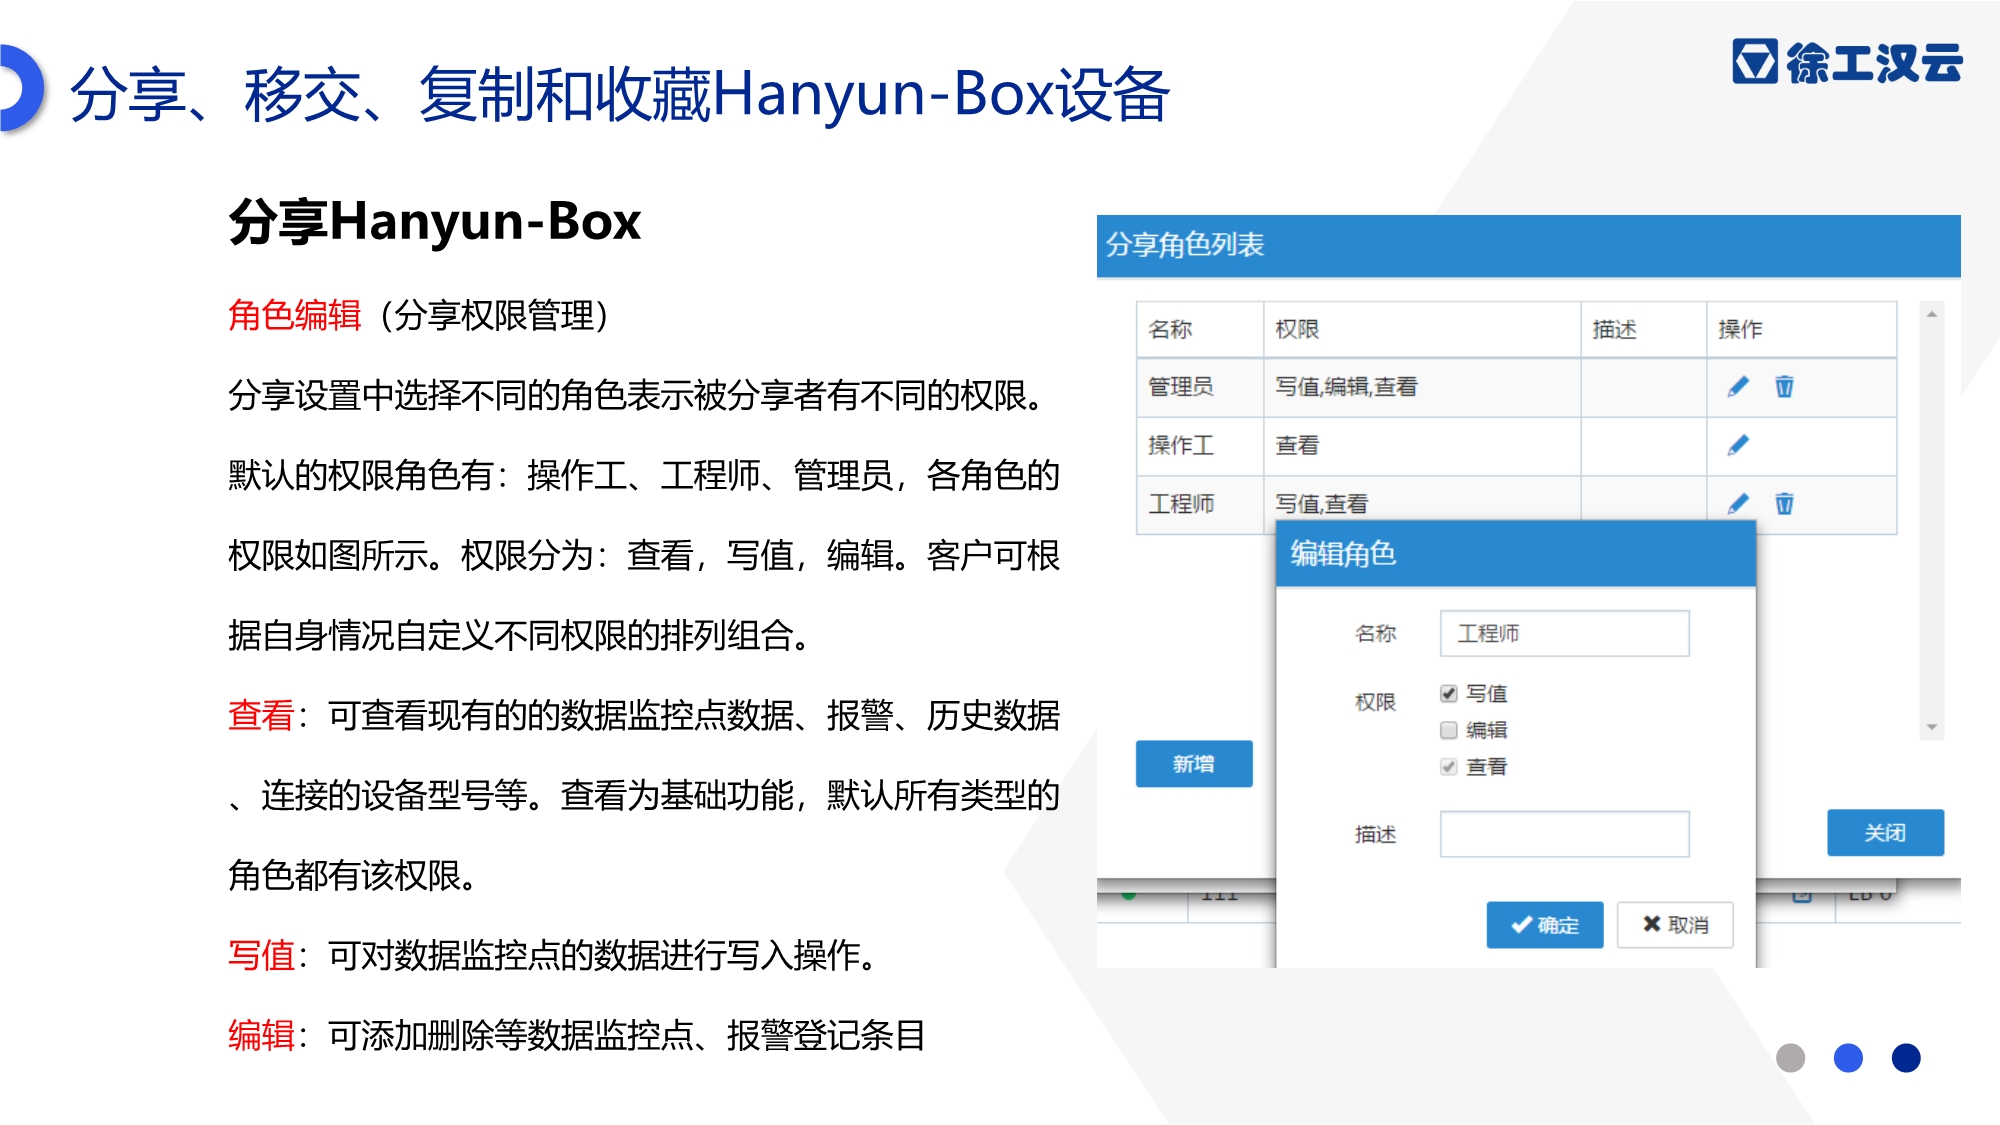The height and width of the screenshot is (1125, 2000).
Task: Click the middle blue slide indicator dot
Action: (x=1848, y=1058)
